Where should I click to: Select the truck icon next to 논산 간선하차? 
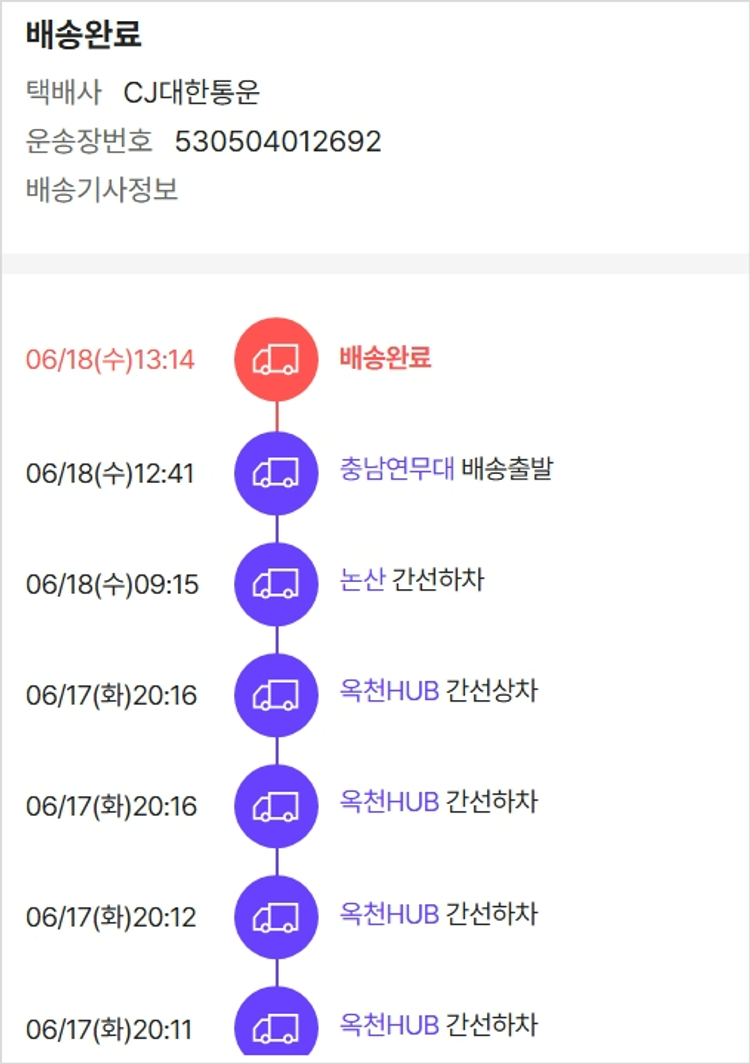276,584
